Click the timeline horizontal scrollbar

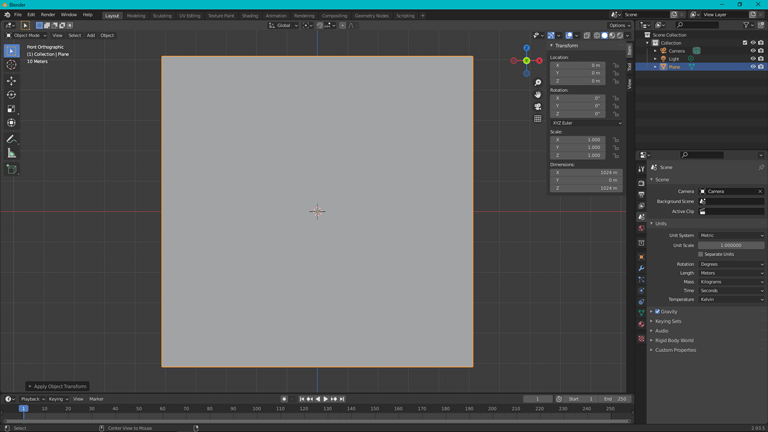(x=317, y=421)
